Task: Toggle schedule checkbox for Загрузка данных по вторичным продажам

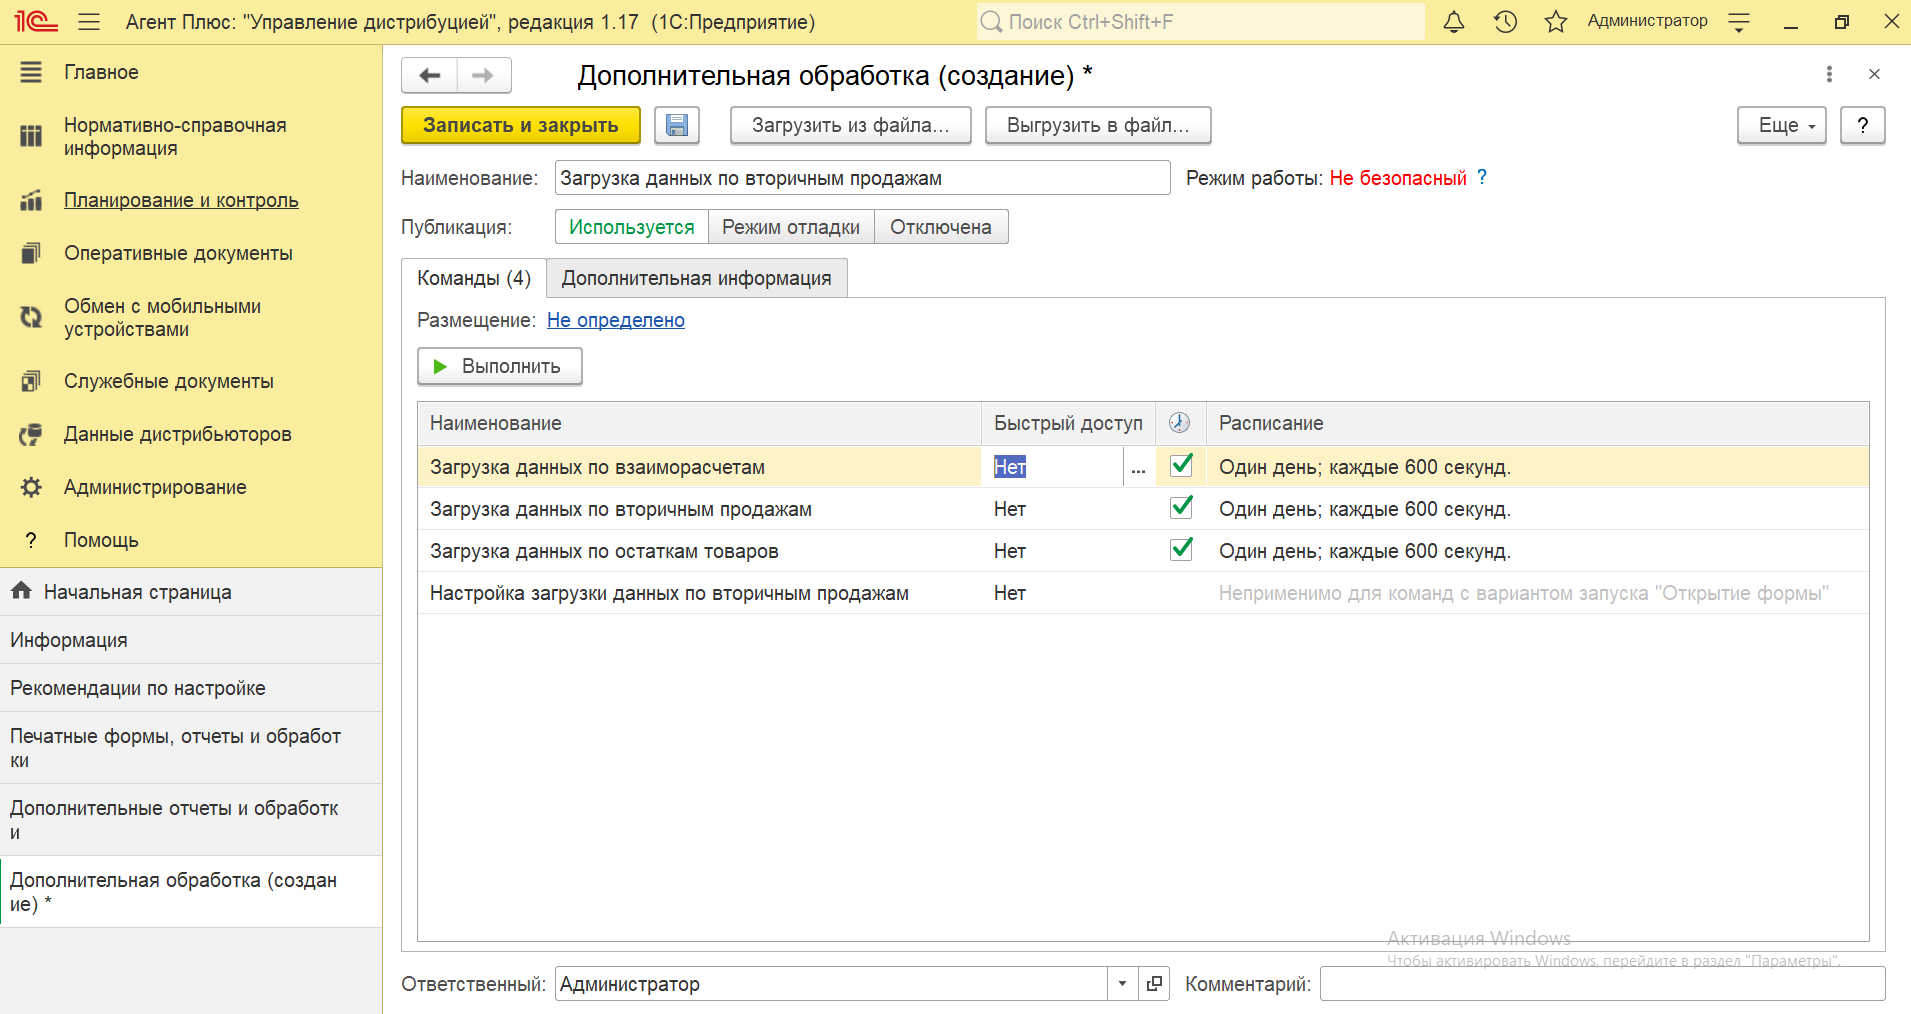Action: (x=1181, y=507)
